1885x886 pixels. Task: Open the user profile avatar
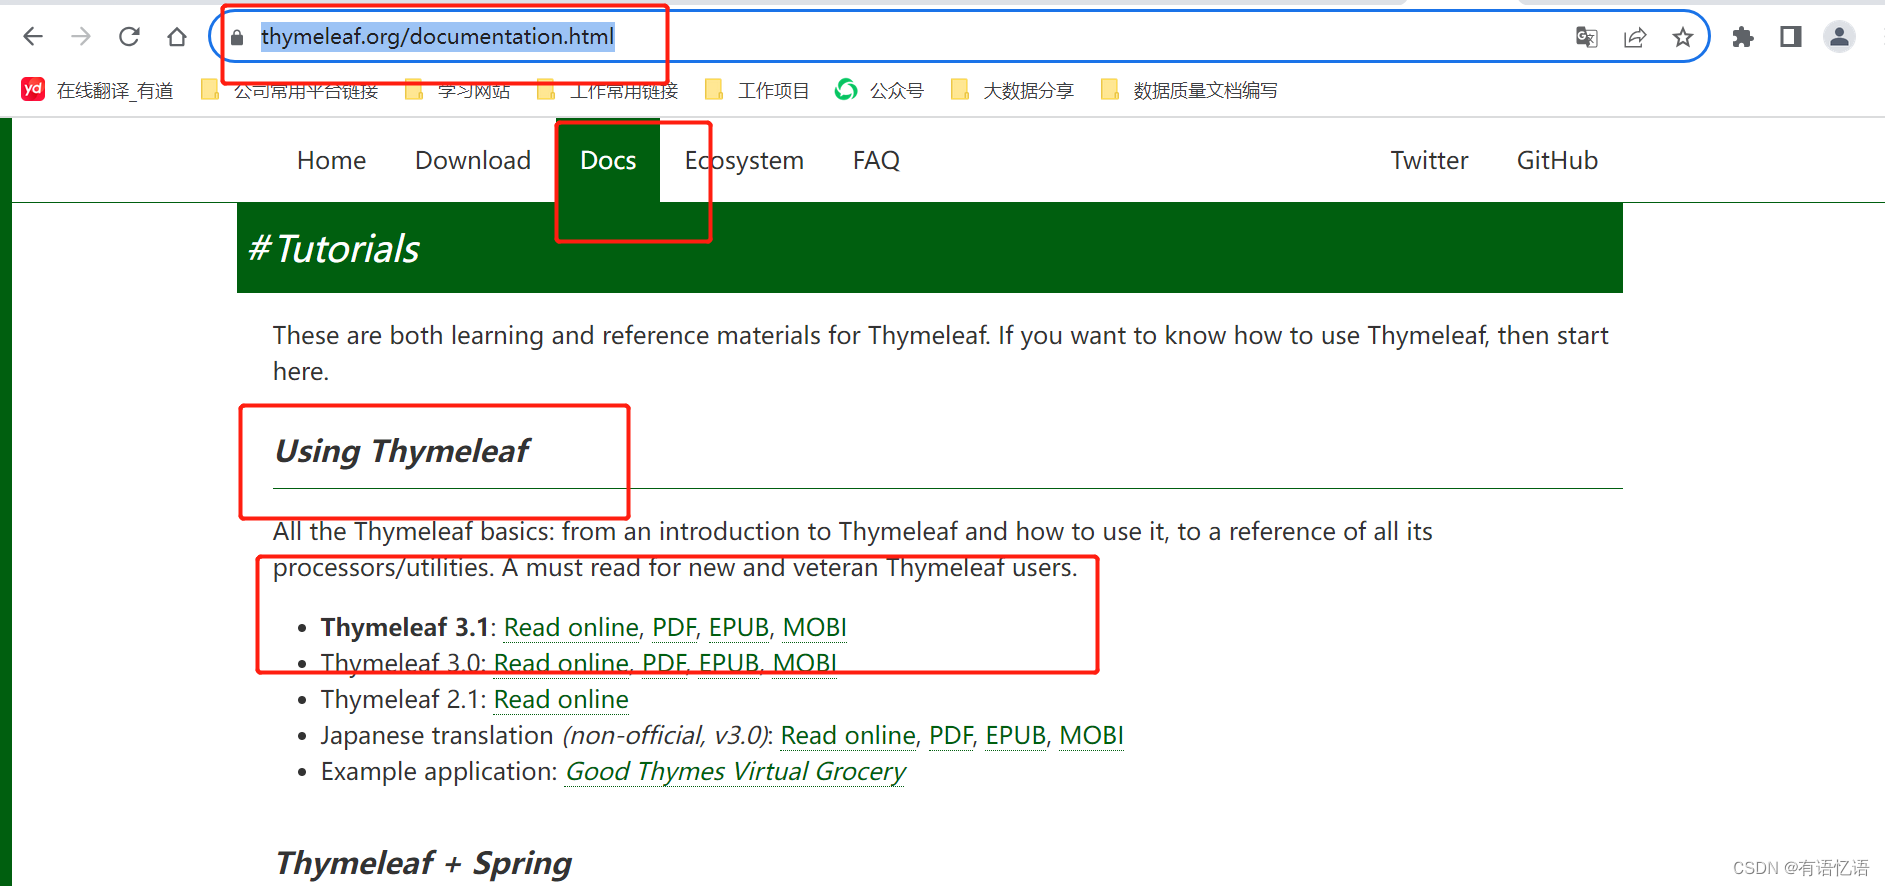(x=1839, y=37)
